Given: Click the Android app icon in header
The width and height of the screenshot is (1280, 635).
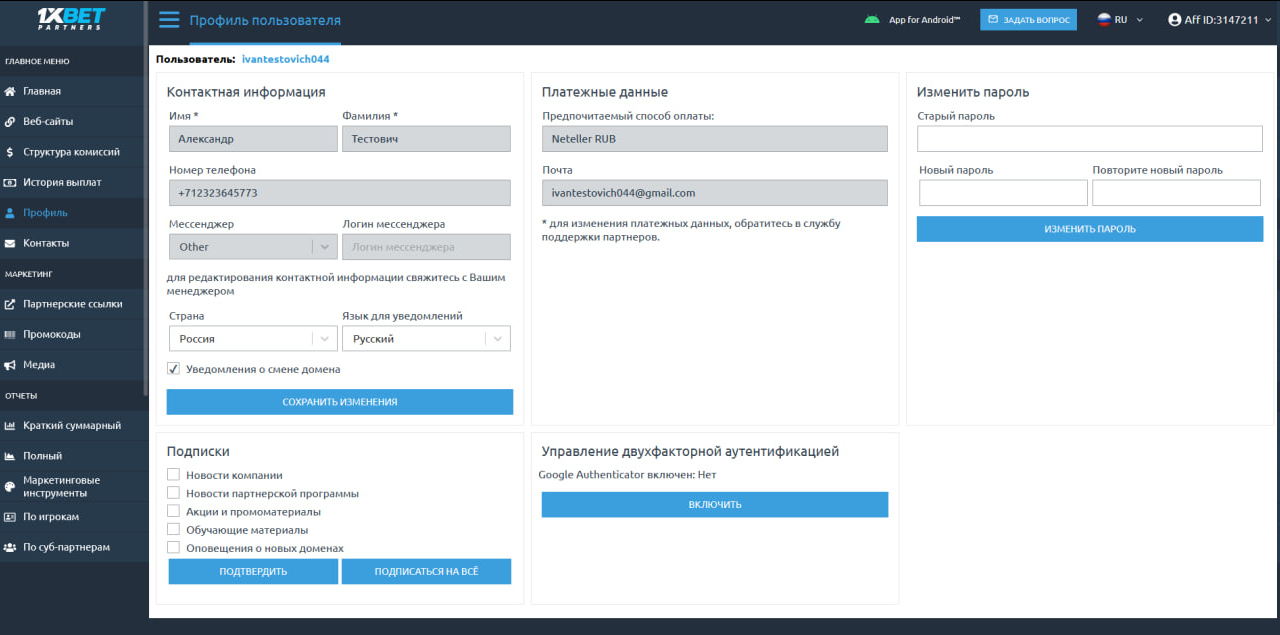Looking at the screenshot, I should [x=872, y=20].
